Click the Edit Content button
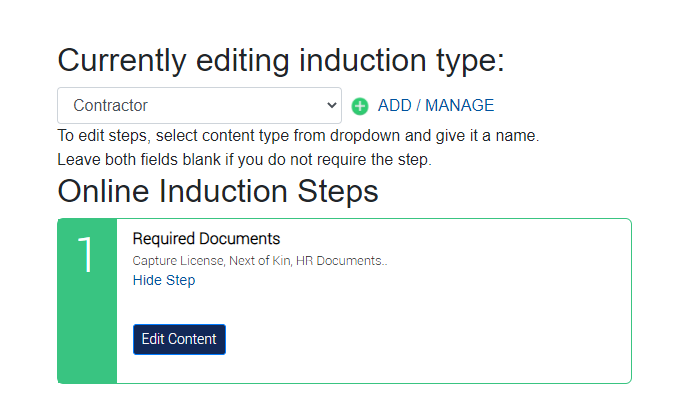This screenshot has height=393, width=694. pos(179,339)
